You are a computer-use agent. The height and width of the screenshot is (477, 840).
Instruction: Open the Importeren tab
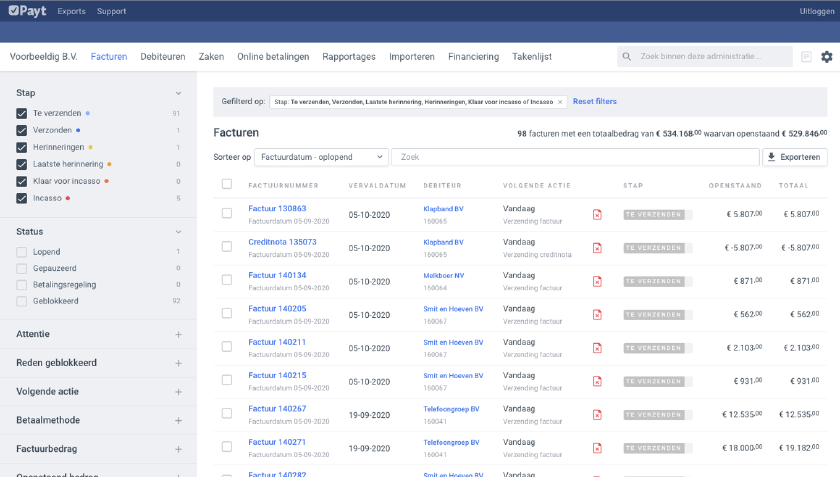411,57
